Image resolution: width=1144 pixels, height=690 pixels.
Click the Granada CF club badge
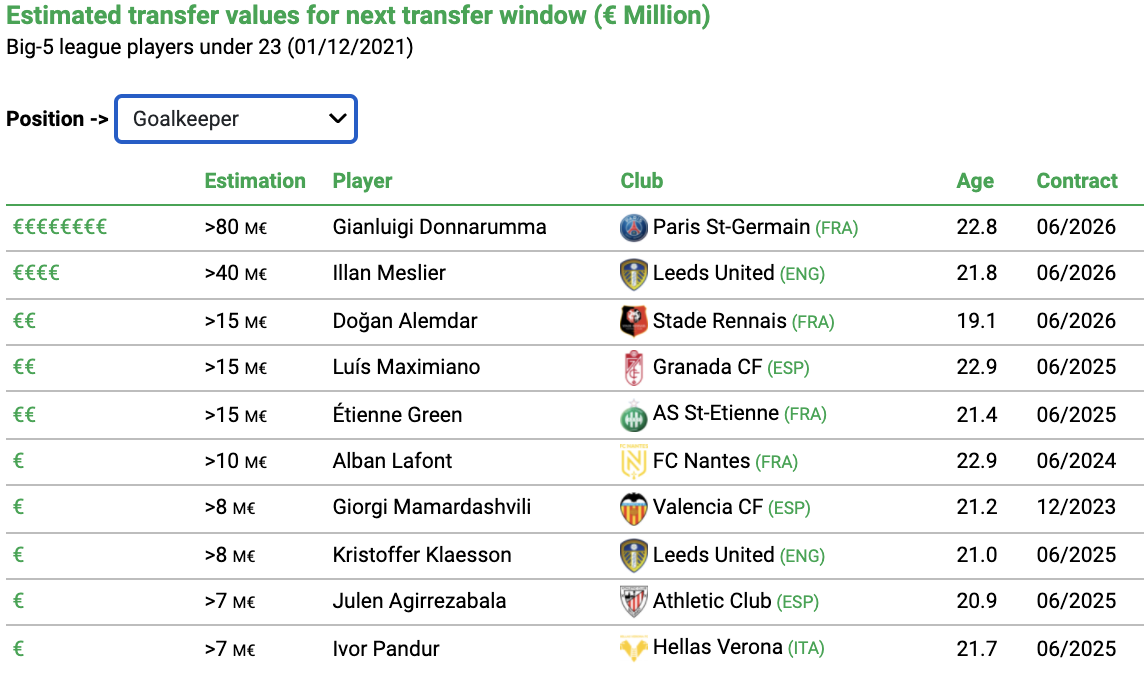pos(633,368)
